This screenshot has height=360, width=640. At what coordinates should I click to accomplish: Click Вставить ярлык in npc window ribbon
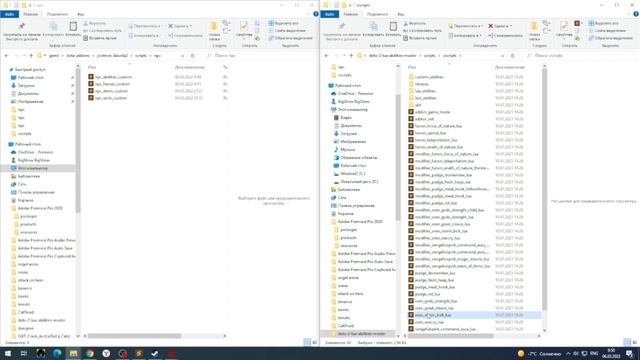pyautogui.click(x=100, y=38)
